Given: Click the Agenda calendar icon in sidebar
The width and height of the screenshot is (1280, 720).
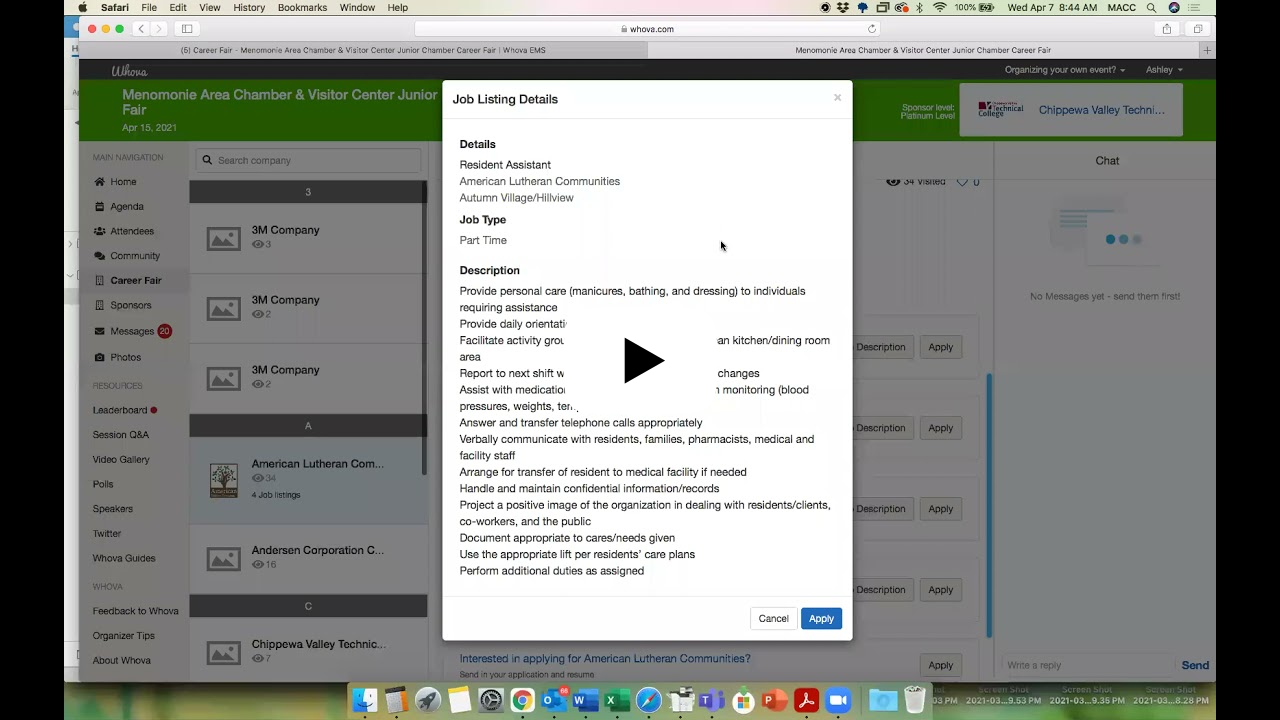Looking at the screenshot, I should (100, 207).
